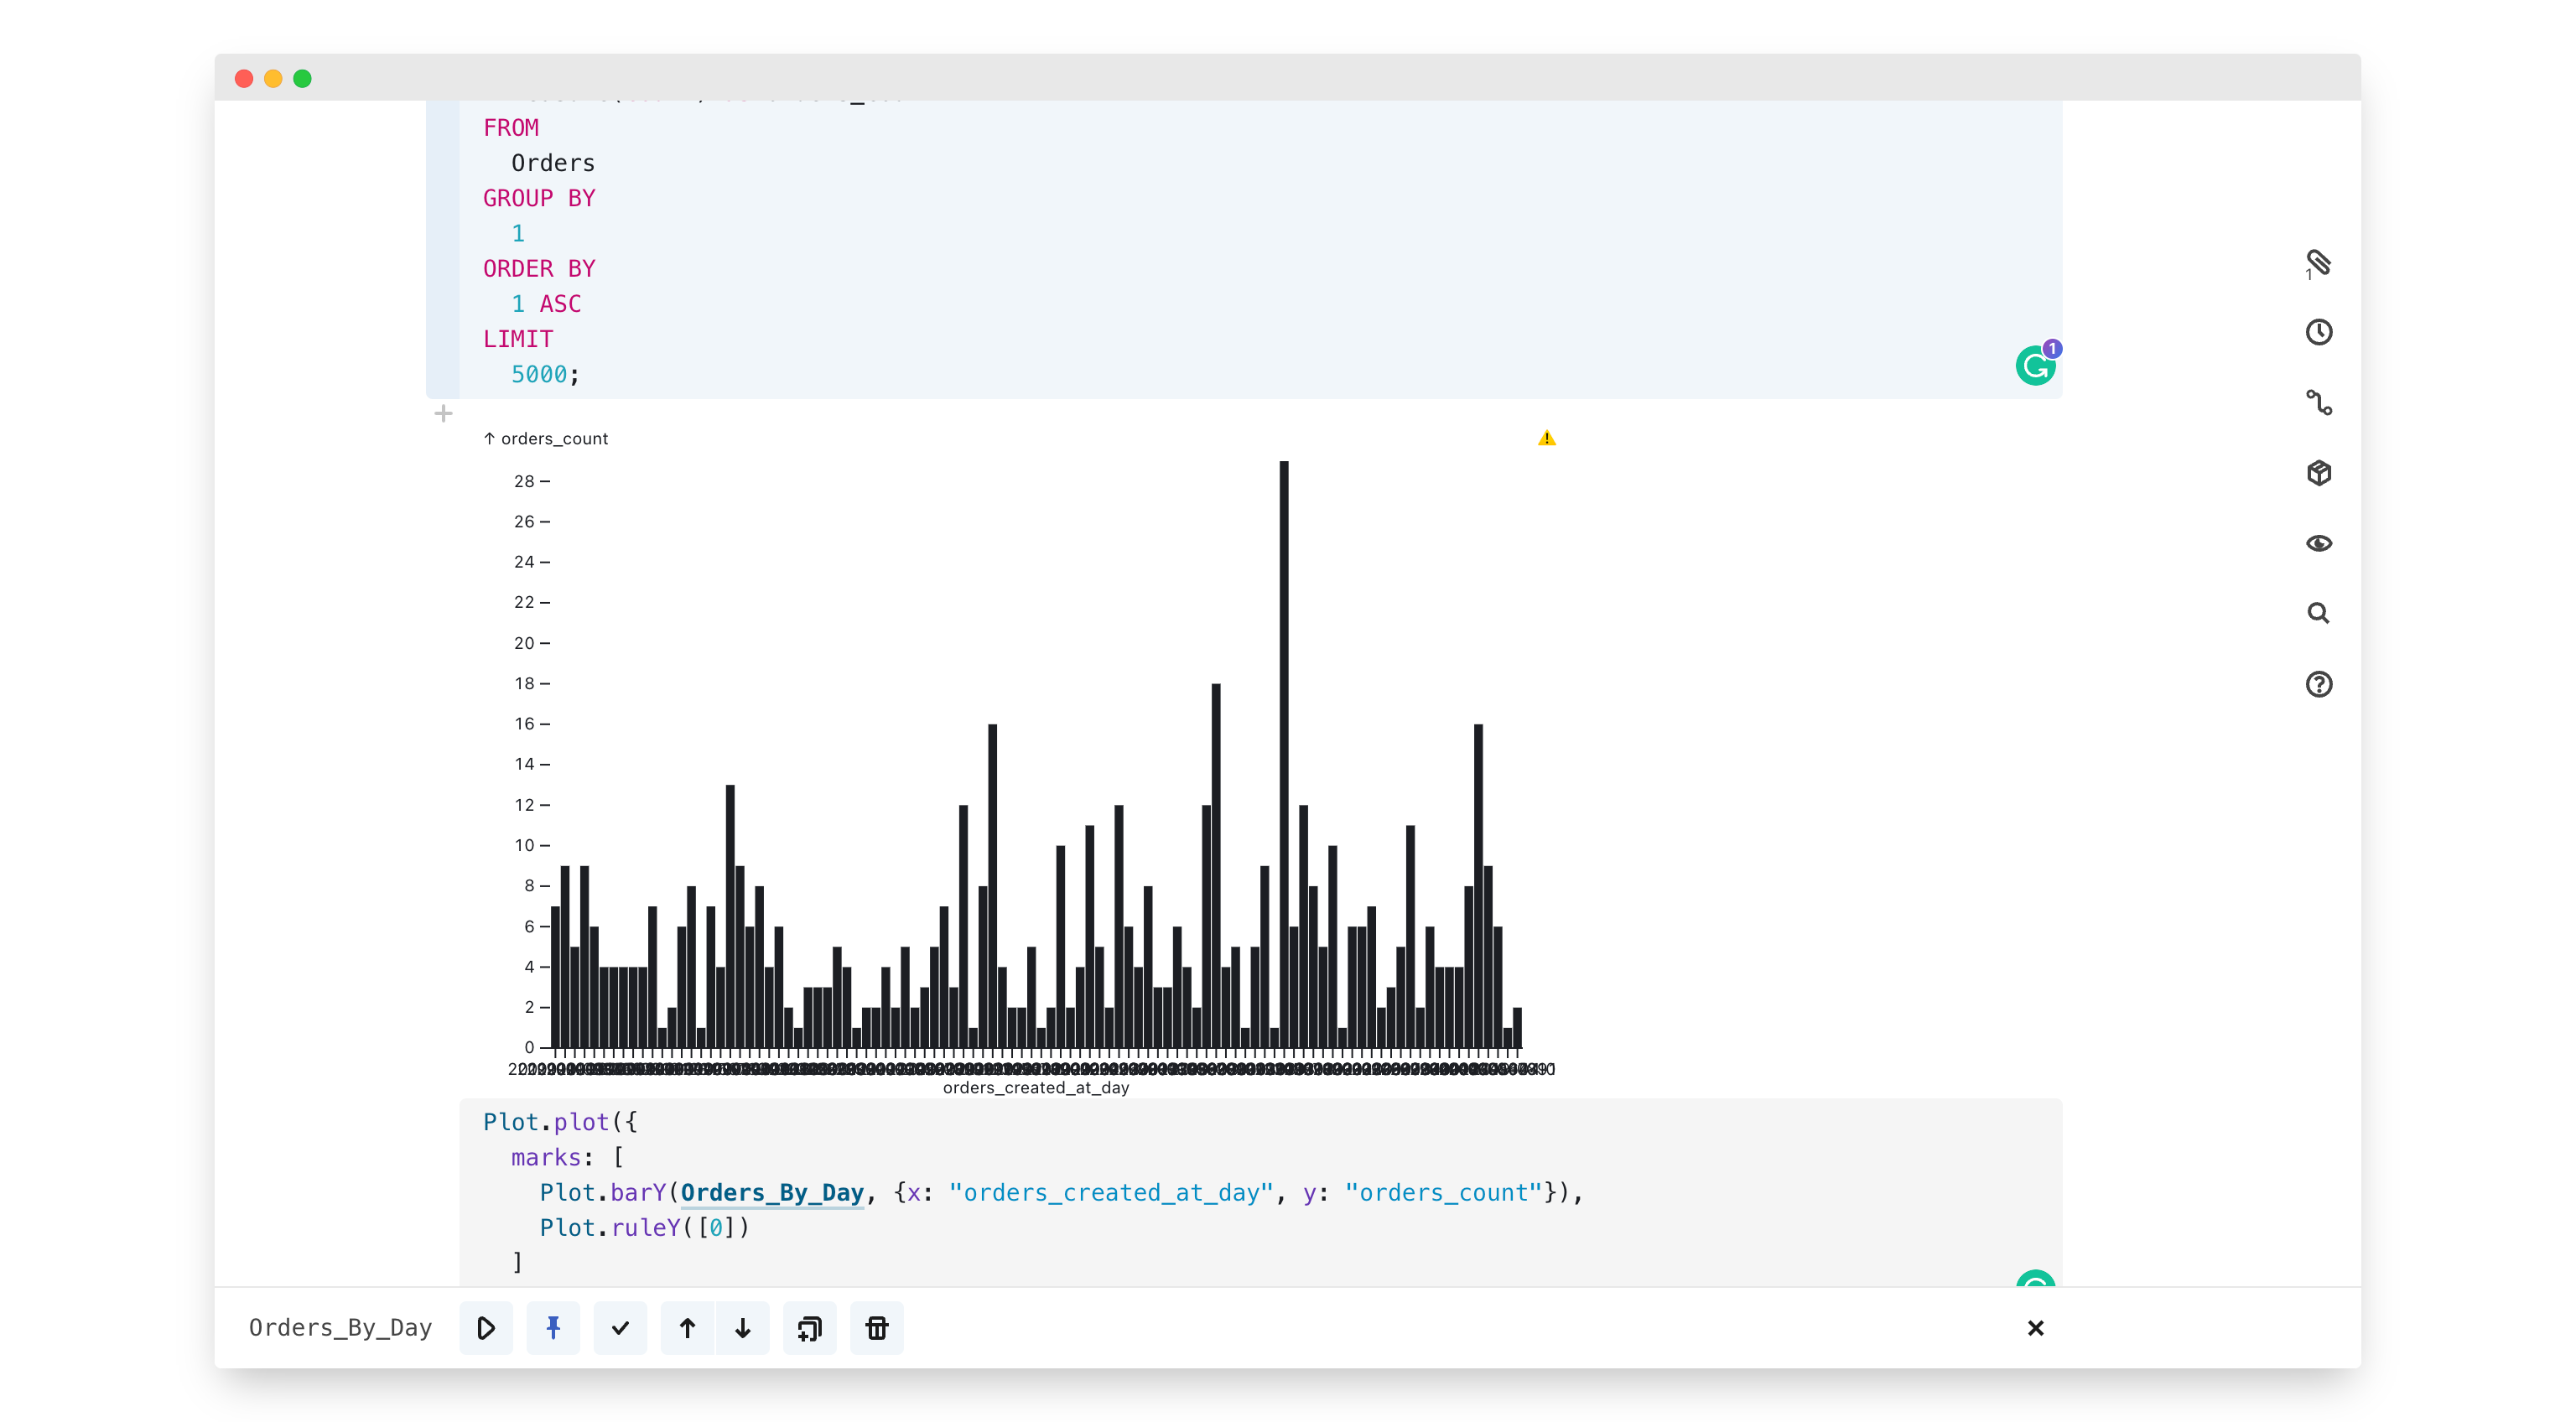Run the Orders_By_Day cell
This screenshot has width=2576, height=1422.
click(x=486, y=1328)
